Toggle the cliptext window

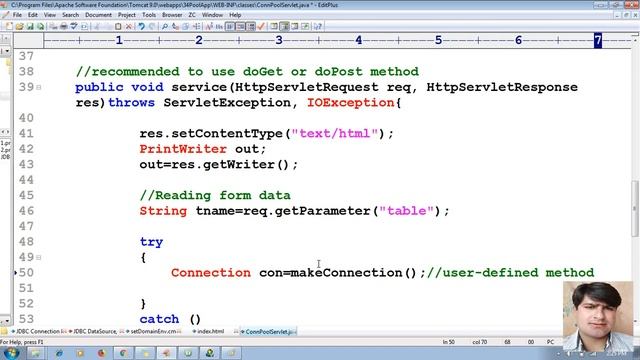274,26
